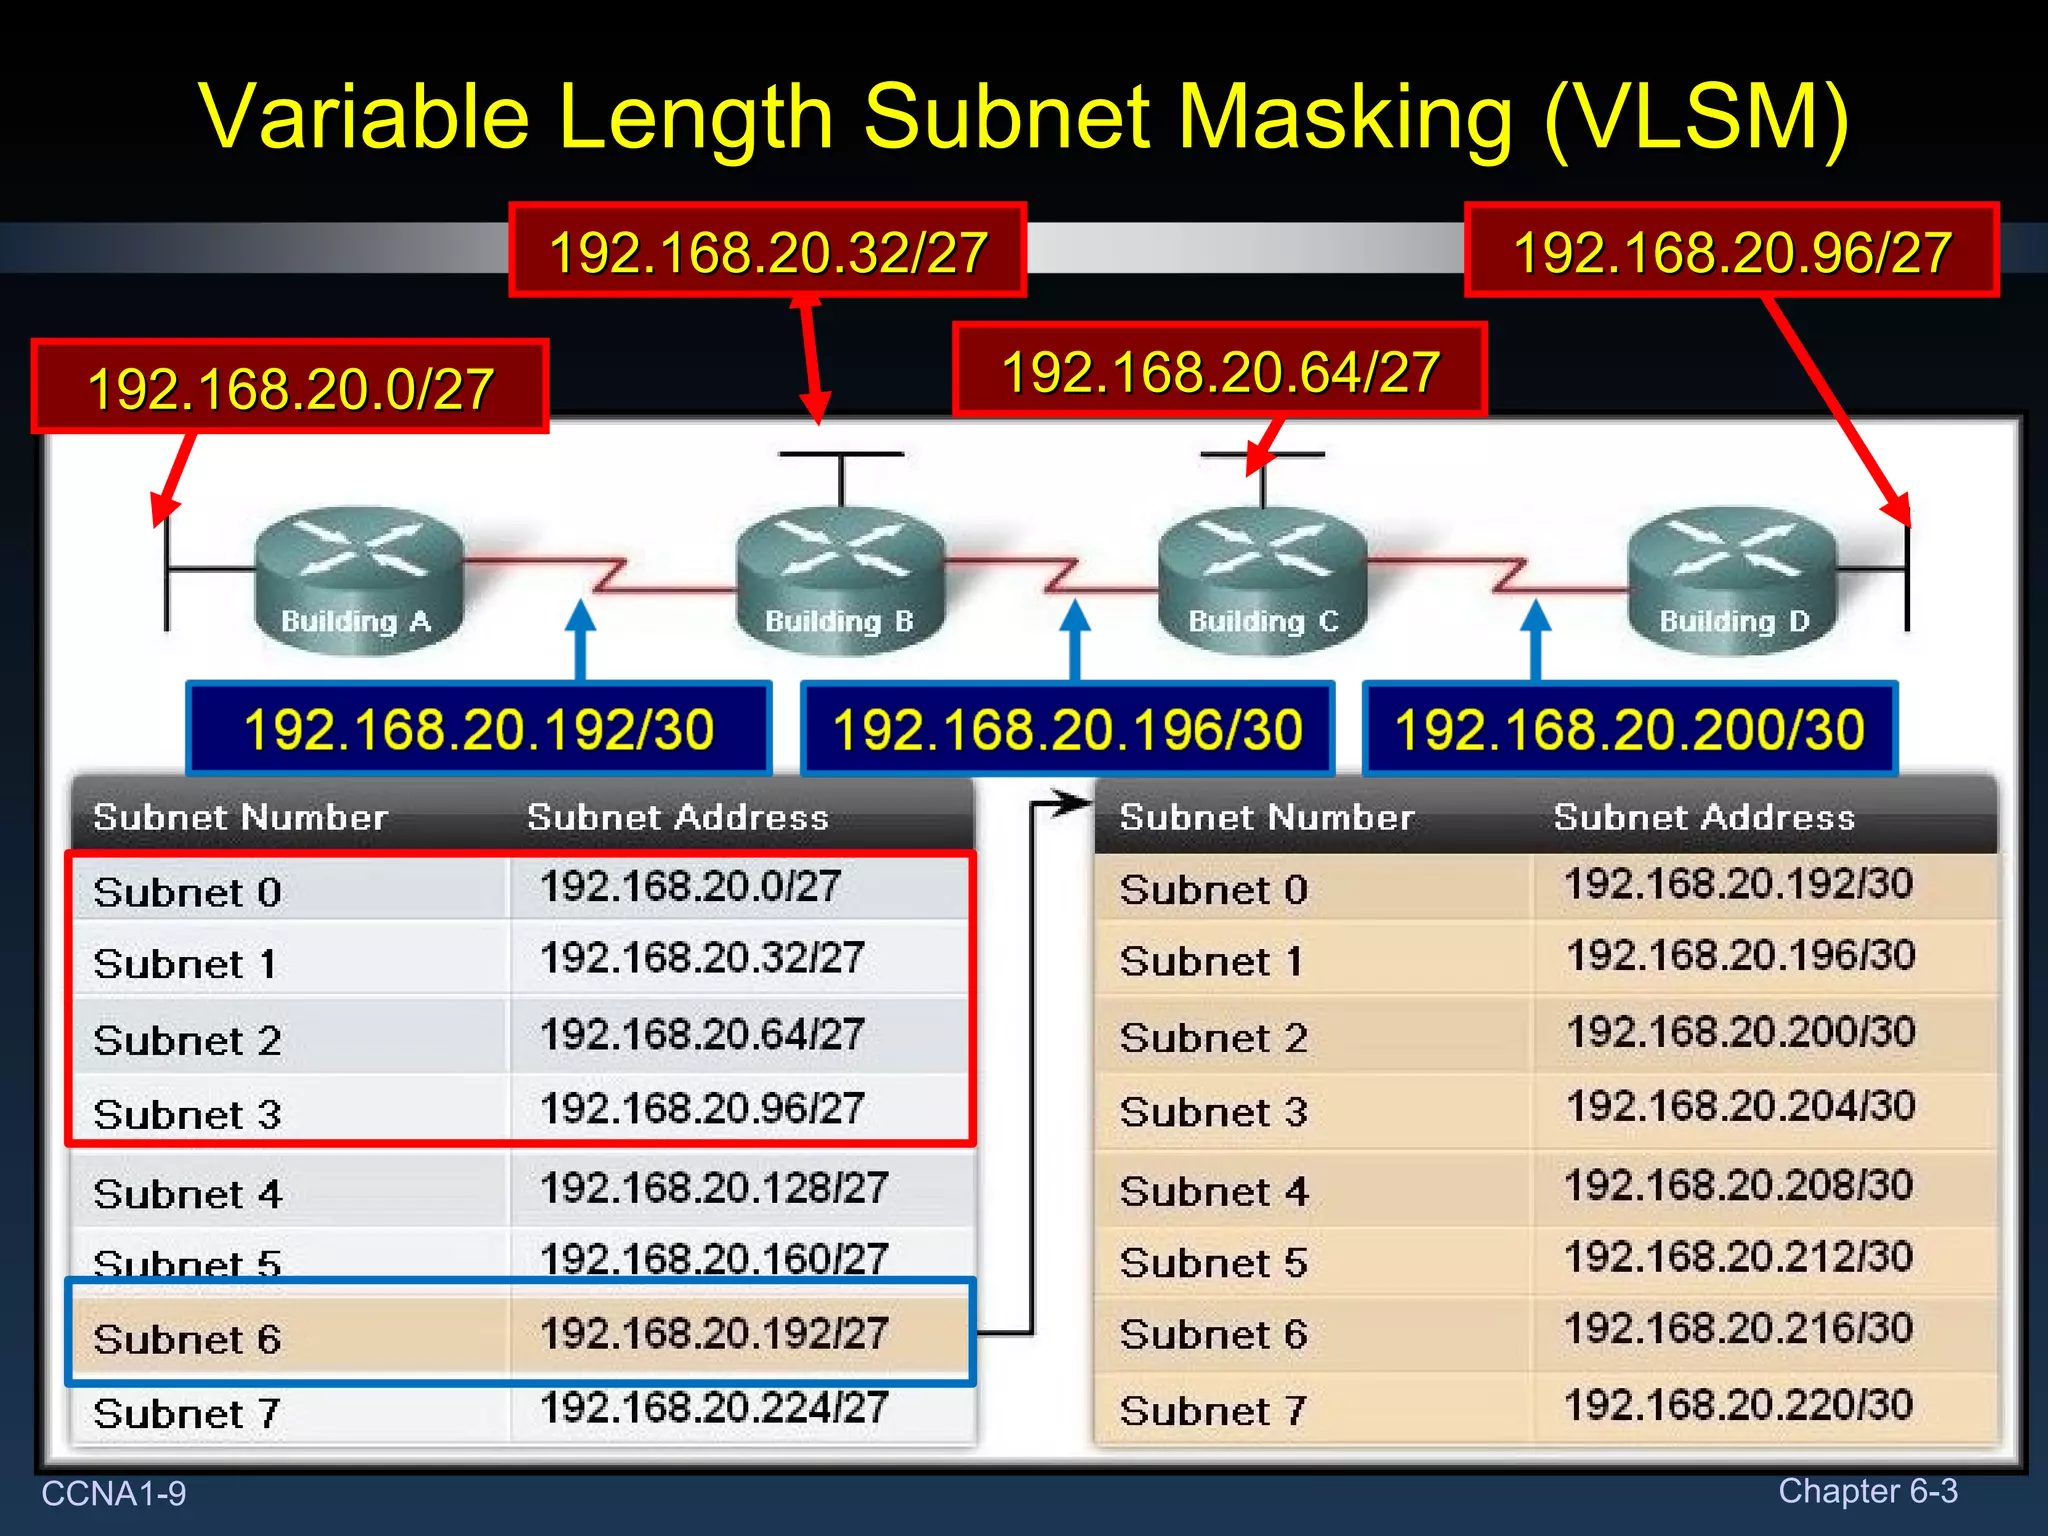Viewport: 2048px width, 1536px height.
Task: Click cell 192.168.20.216/30
Action: click(1739, 1328)
